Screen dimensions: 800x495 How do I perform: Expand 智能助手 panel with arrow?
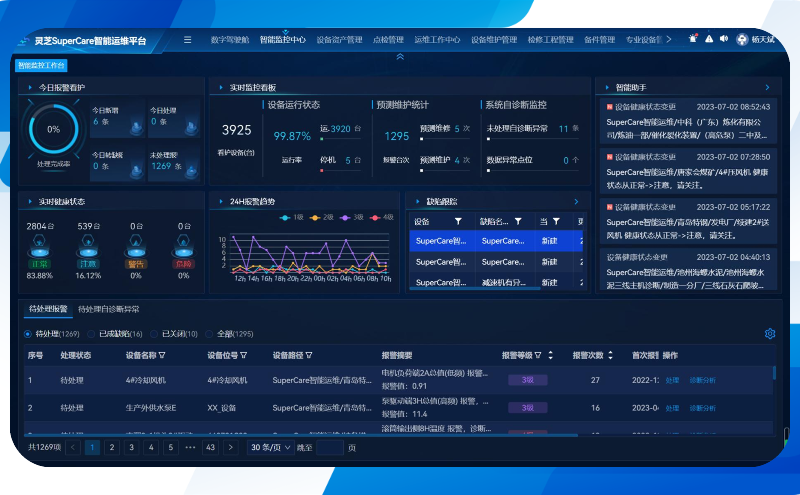coord(767,87)
